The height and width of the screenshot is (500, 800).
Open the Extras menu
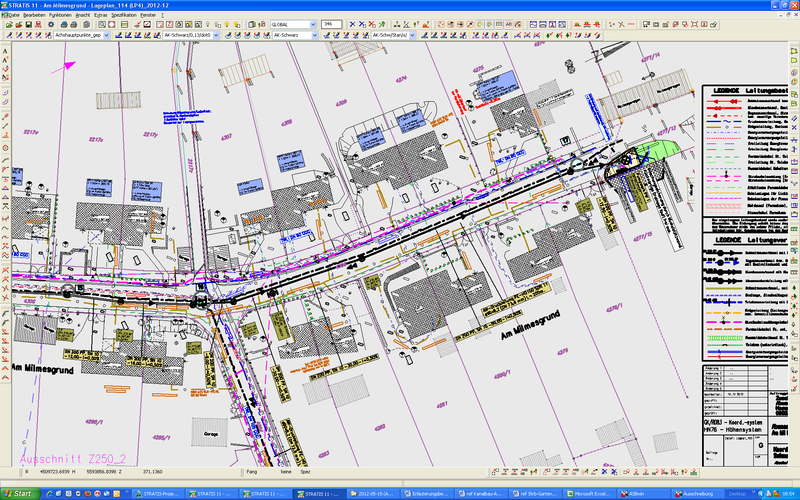101,15
